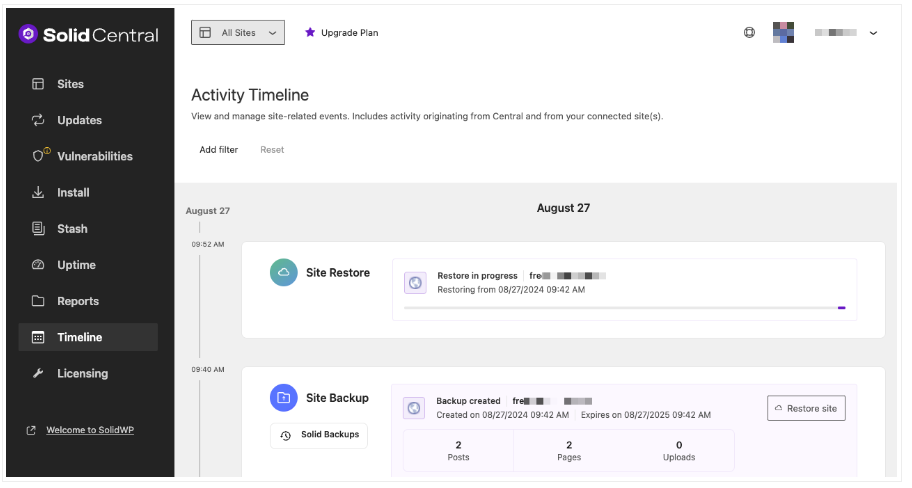This screenshot has height=488, width=912.
Task: Click the Solid Central logo icon
Action: click(x=28, y=34)
